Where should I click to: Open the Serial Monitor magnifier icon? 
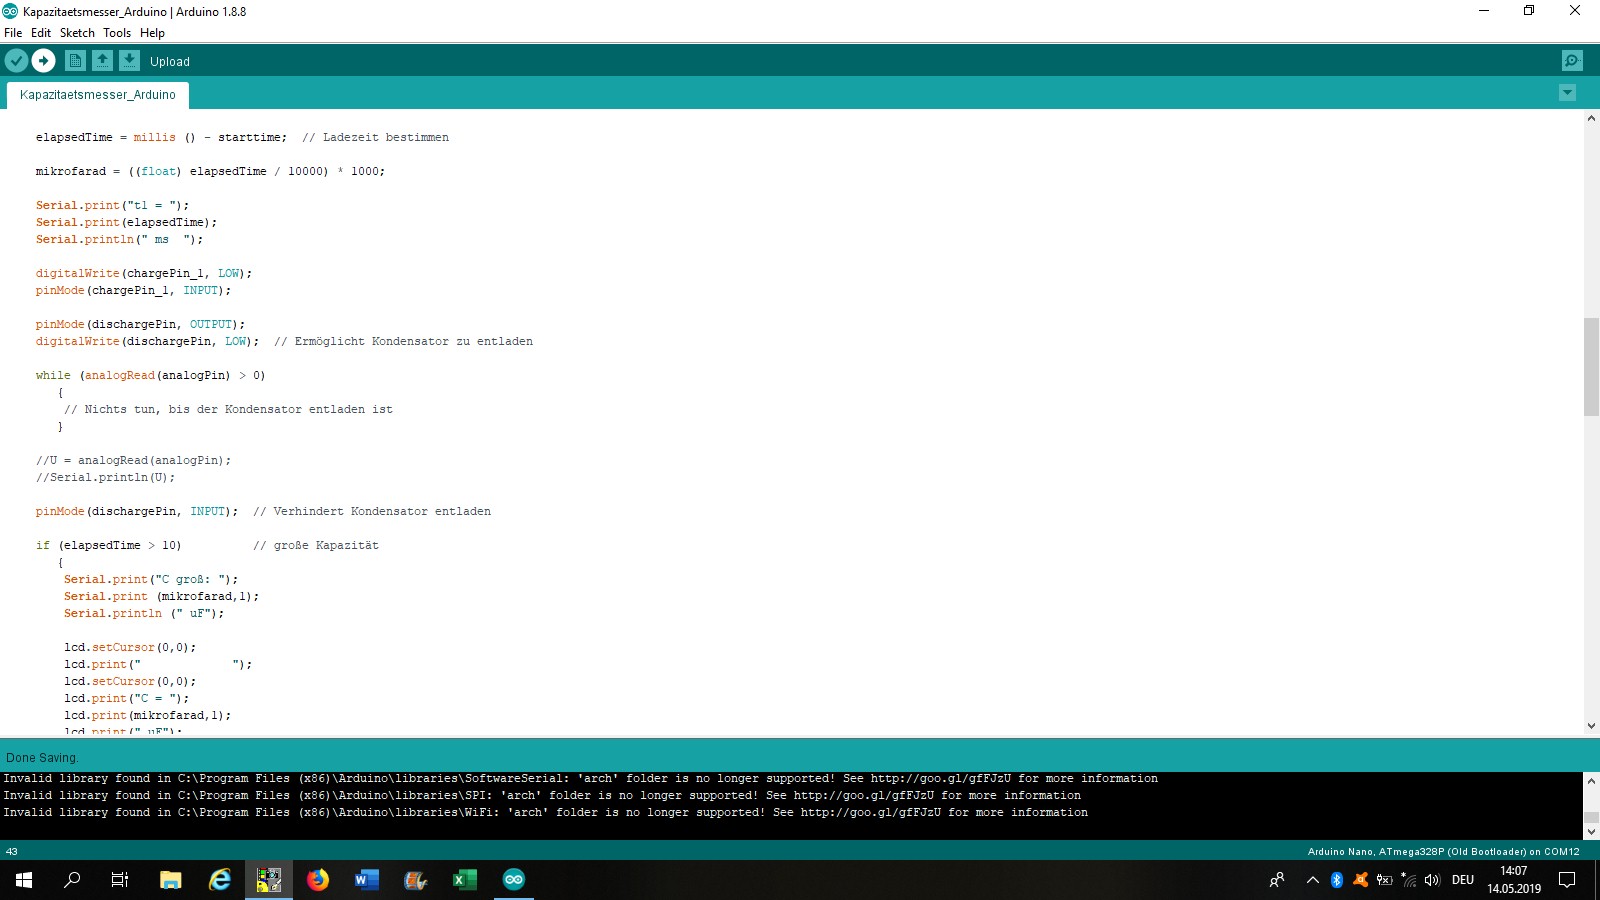1572,61
